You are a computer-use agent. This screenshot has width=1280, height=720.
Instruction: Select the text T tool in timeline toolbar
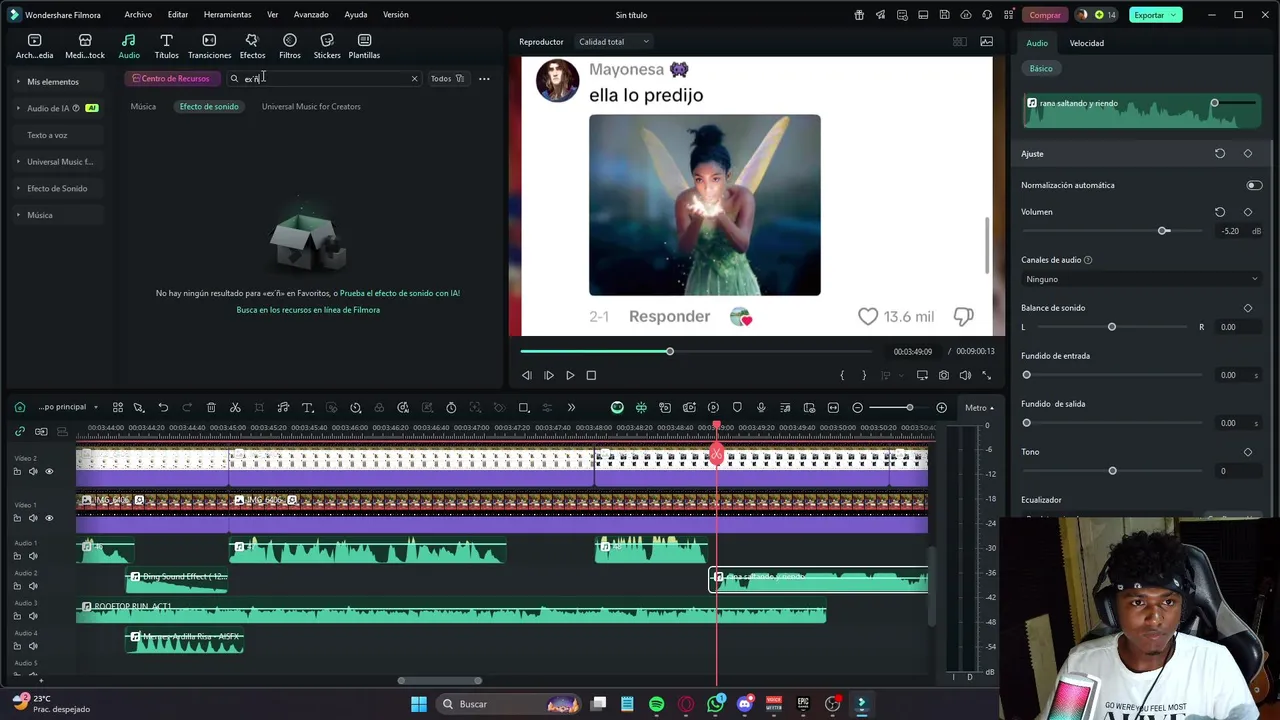click(x=307, y=407)
